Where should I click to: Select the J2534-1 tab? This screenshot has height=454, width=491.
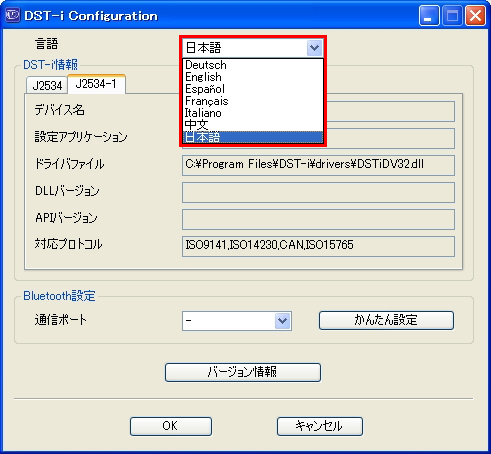(96, 84)
